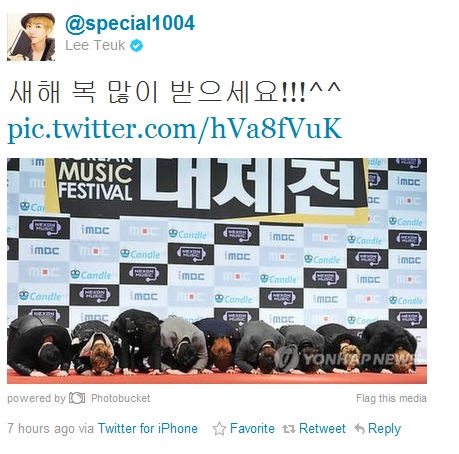Click the Retweet arrows icon
This screenshot has height=454, width=459.
(x=289, y=429)
